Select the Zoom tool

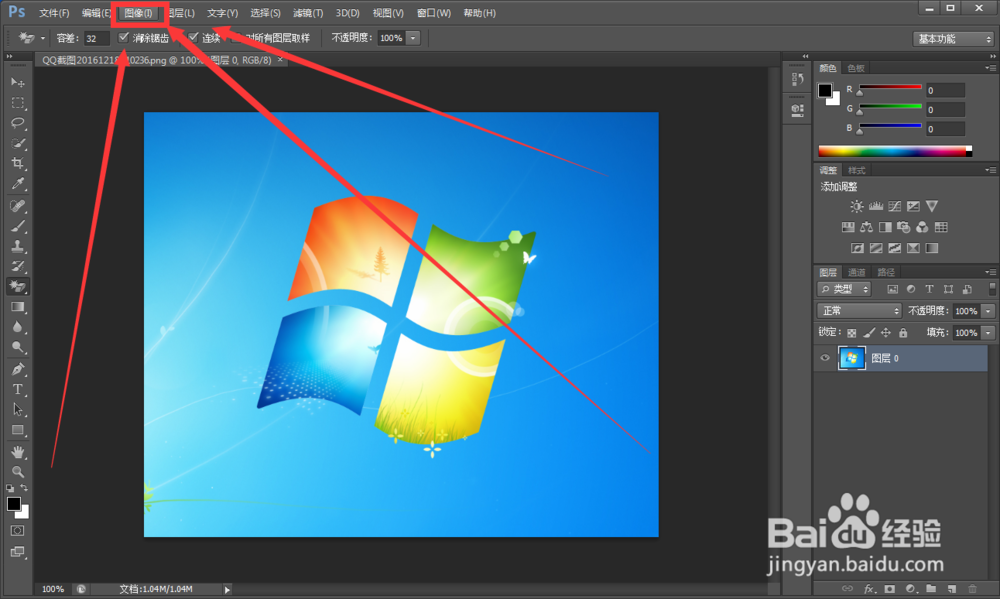click(17, 472)
